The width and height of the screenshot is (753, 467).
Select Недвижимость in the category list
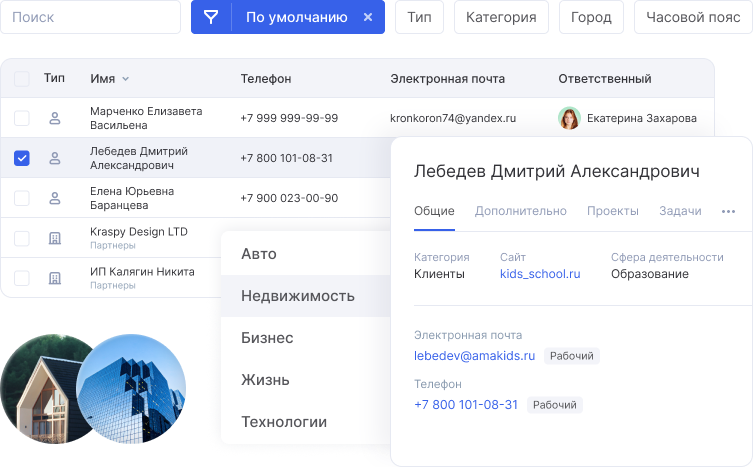click(x=298, y=296)
